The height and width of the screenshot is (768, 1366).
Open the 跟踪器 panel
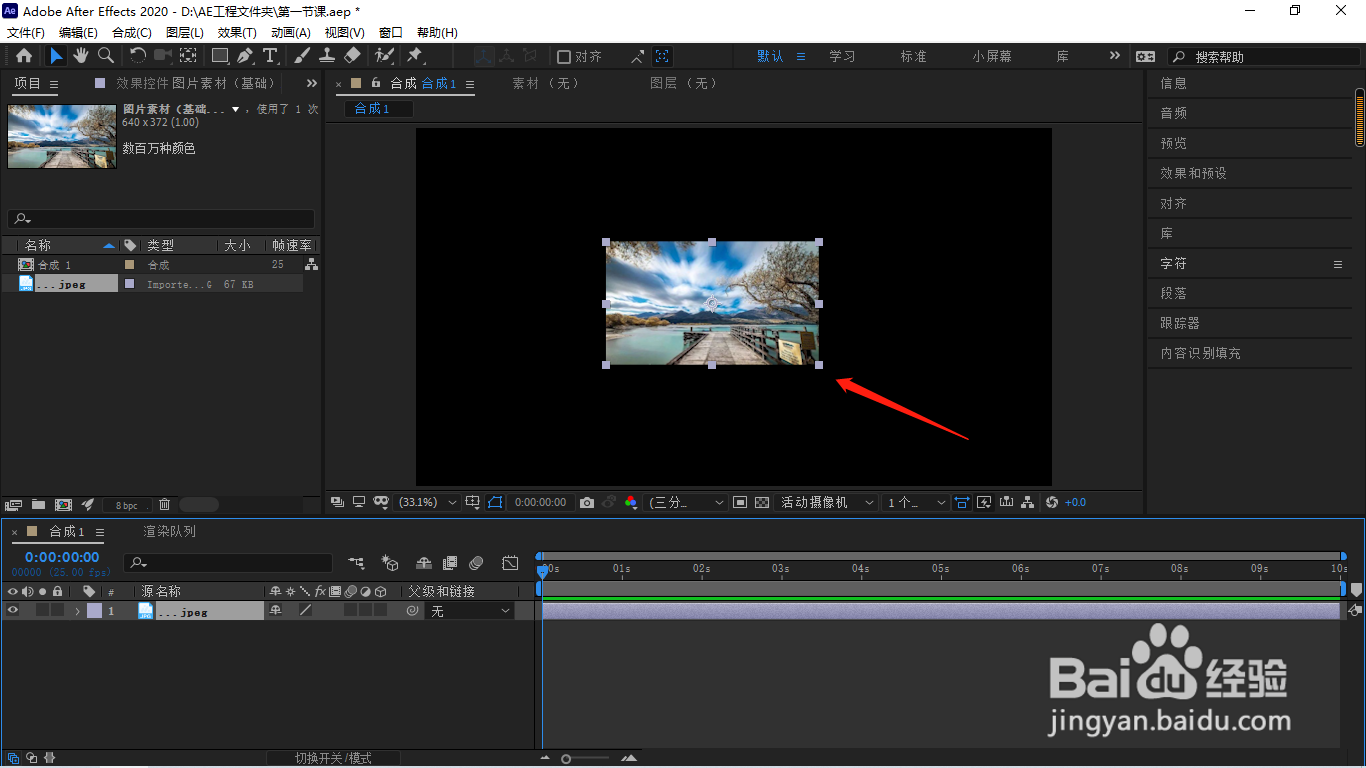pos(1180,323)
